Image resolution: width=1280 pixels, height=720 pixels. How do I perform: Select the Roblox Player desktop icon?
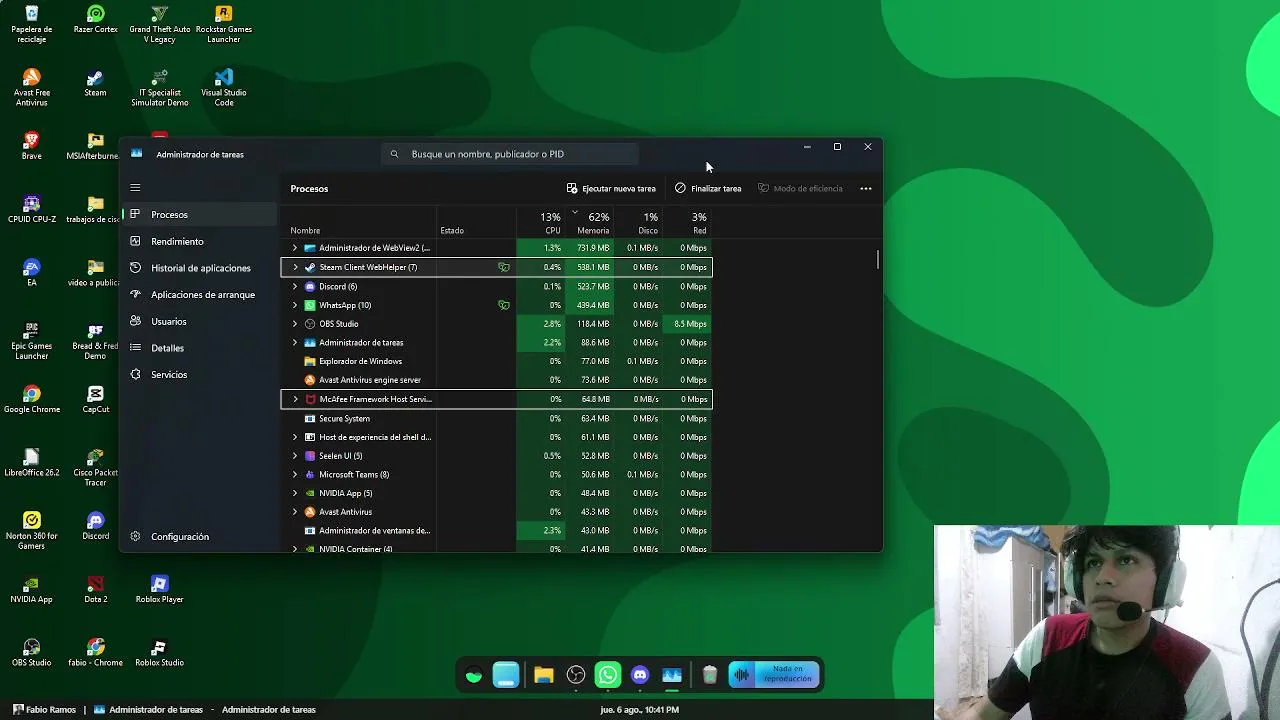[x=159, y=590]
